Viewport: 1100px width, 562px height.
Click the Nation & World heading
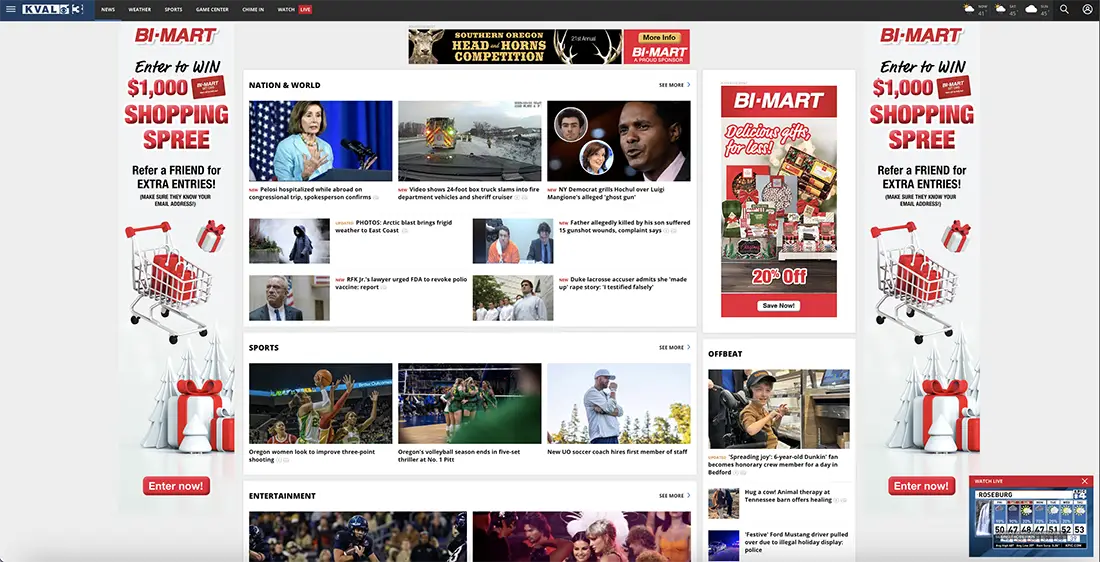click(x=284, y=85)
